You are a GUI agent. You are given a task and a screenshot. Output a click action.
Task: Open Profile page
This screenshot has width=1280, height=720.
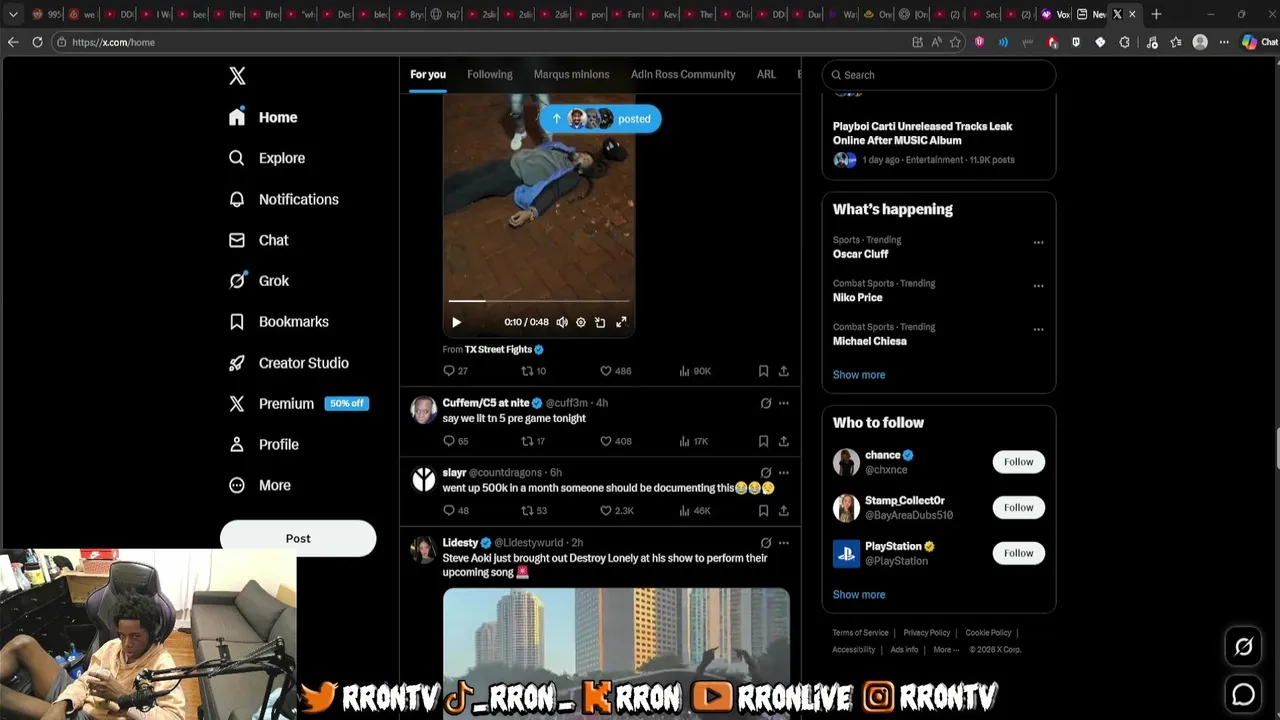point(264,444)
